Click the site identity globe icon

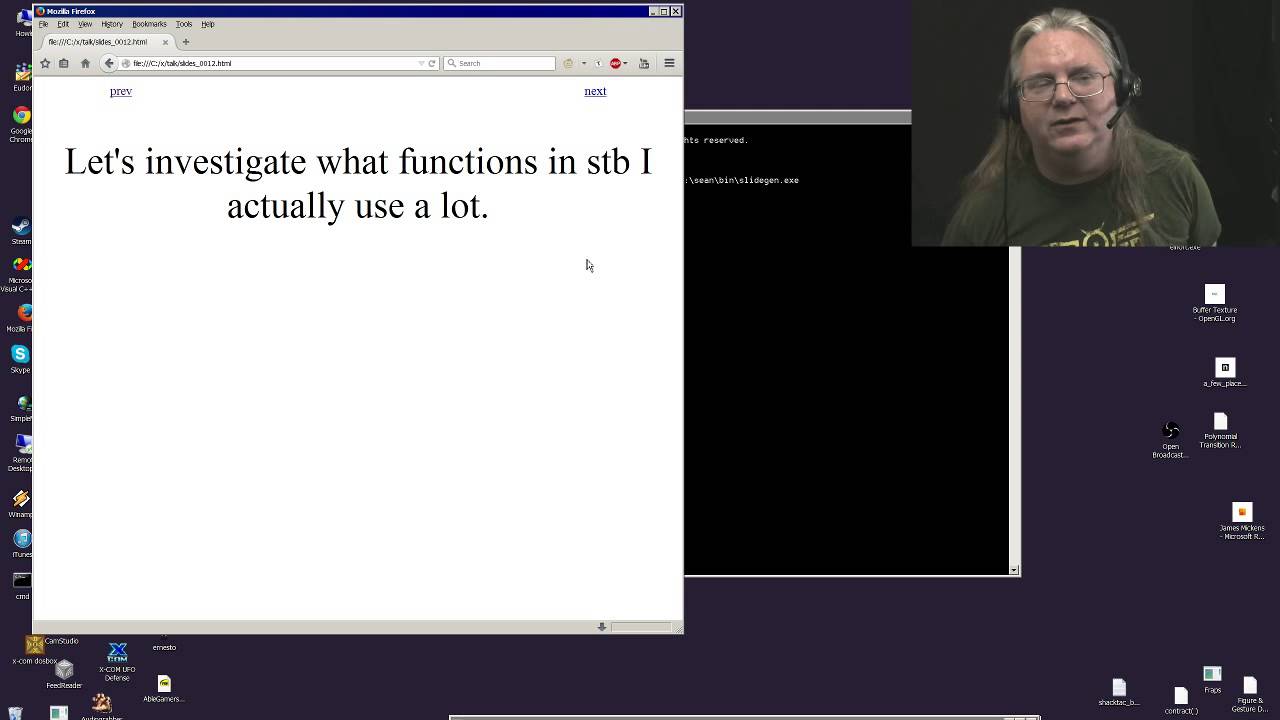tap(125, 63)
